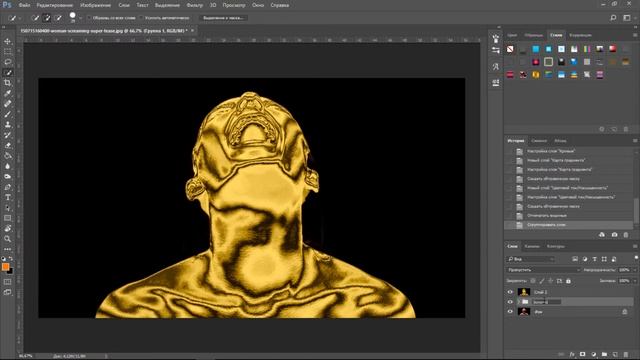Viewport: 640px width, 360px height.
Task: Click the orange foreground color swatch
Action: click(x=5, y=267)
